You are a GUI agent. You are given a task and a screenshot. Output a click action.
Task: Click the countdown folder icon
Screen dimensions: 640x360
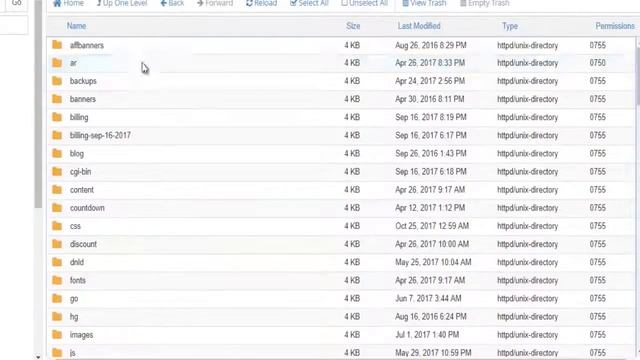[57, 208]
